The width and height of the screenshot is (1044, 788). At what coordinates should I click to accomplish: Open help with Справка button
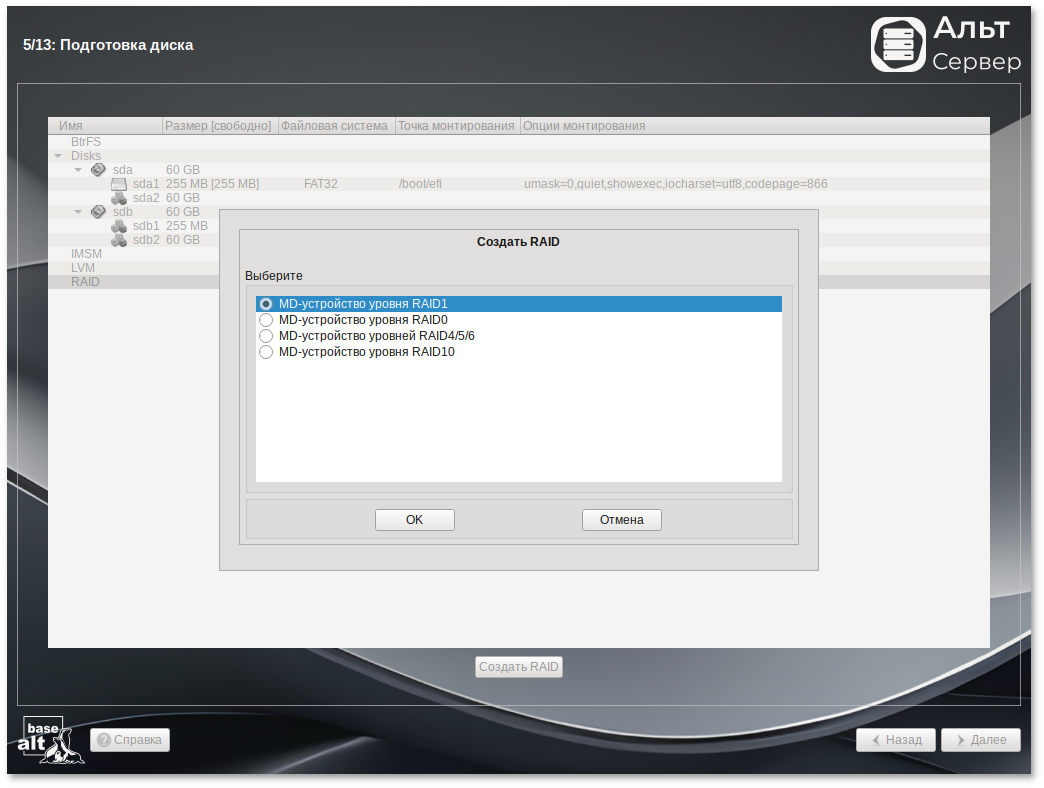pos(130,740)
